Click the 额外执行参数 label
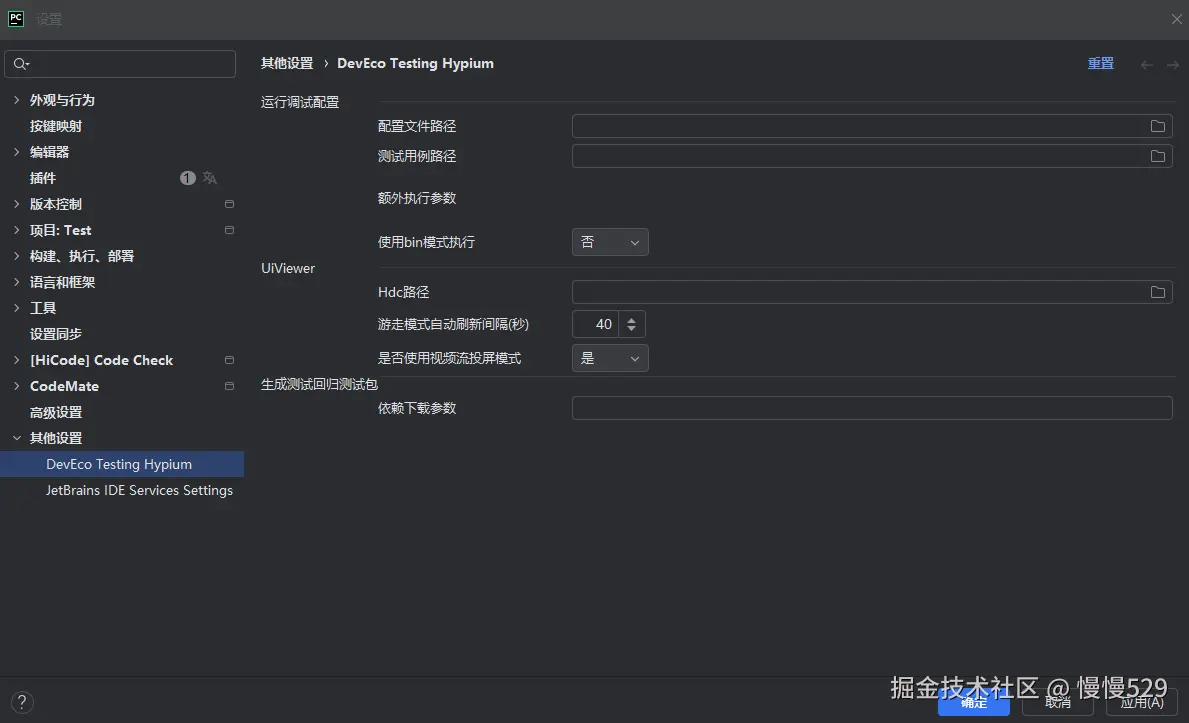This screenshot has height=723, width=1189. pos(417,198)
